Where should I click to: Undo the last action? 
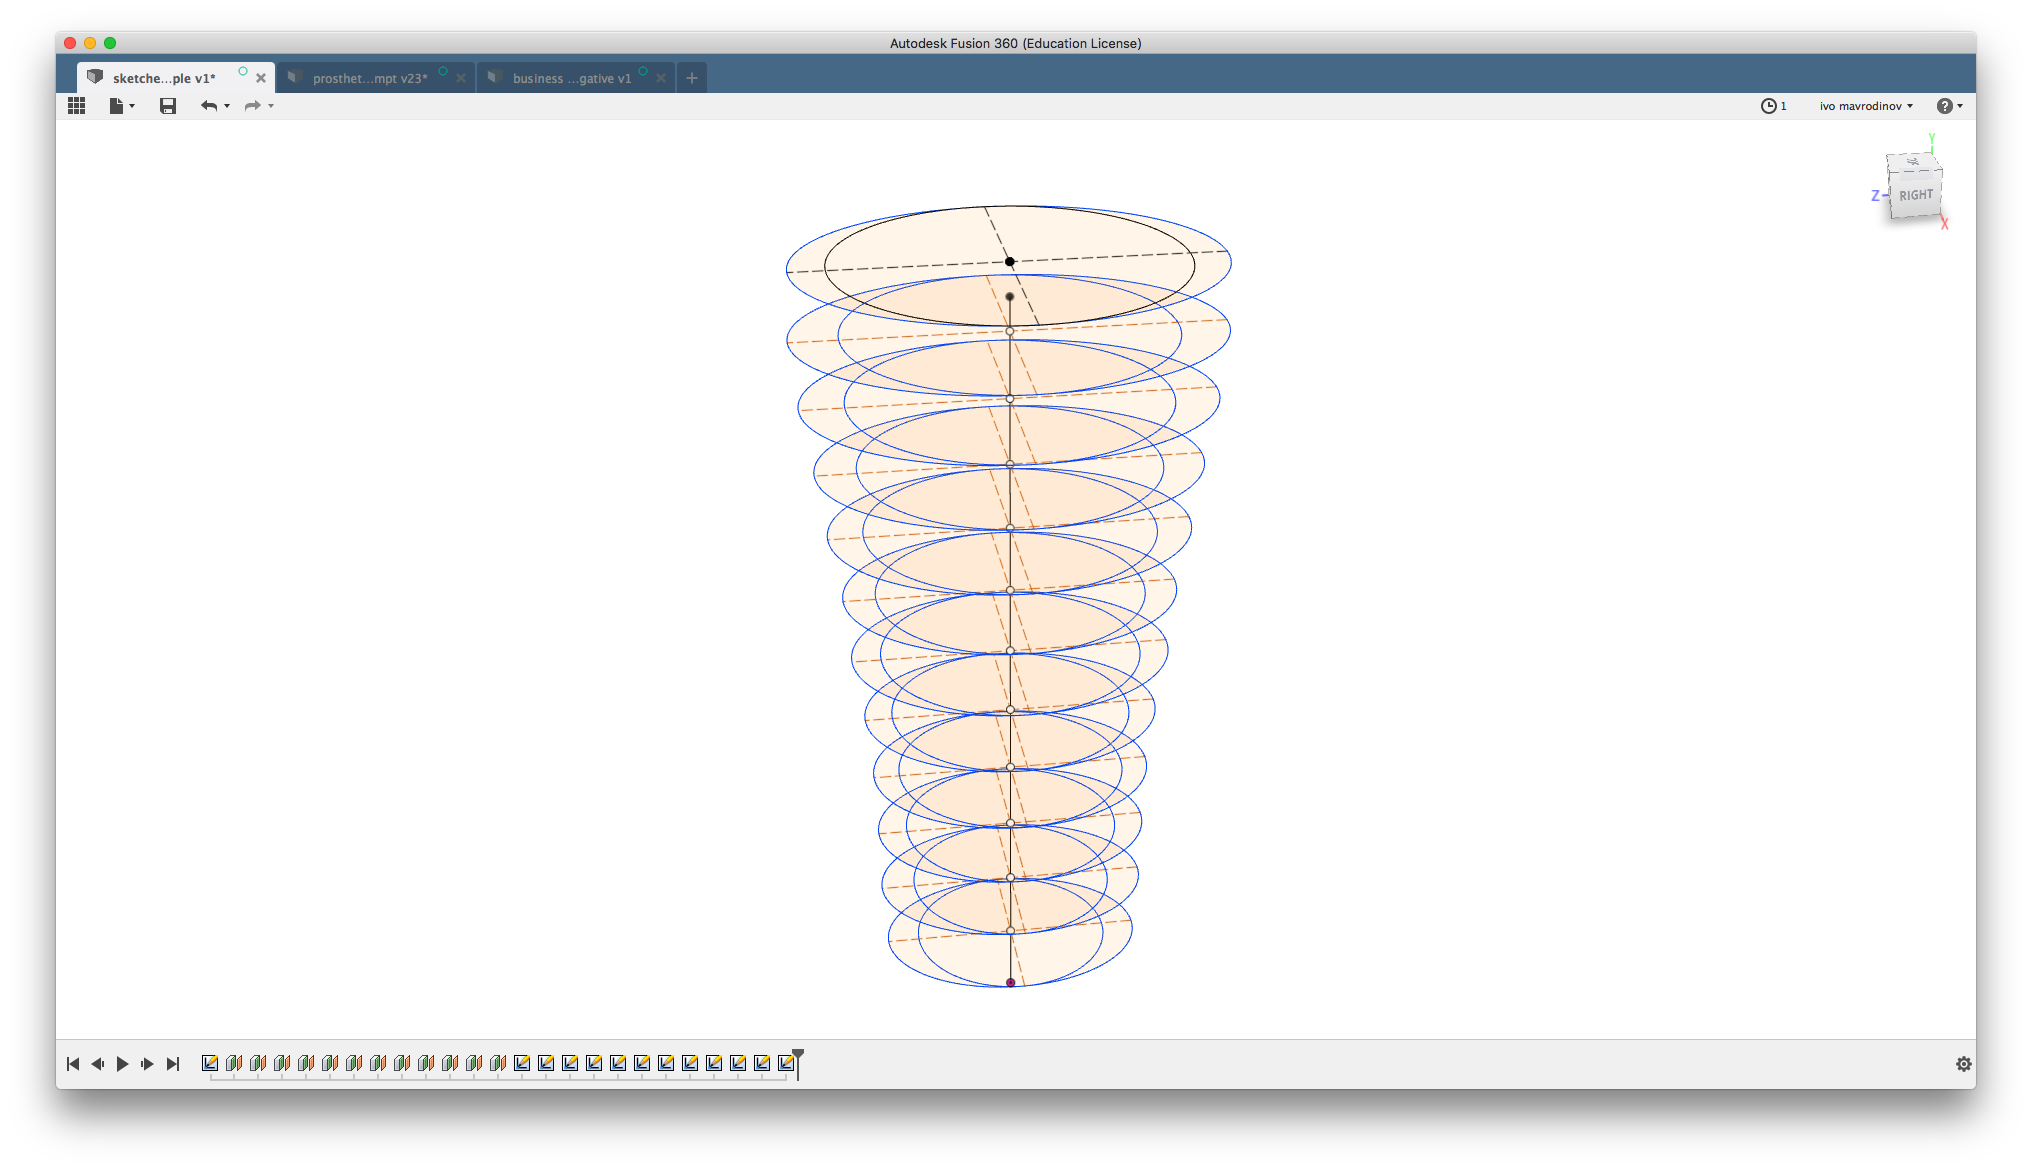(208, 106)
